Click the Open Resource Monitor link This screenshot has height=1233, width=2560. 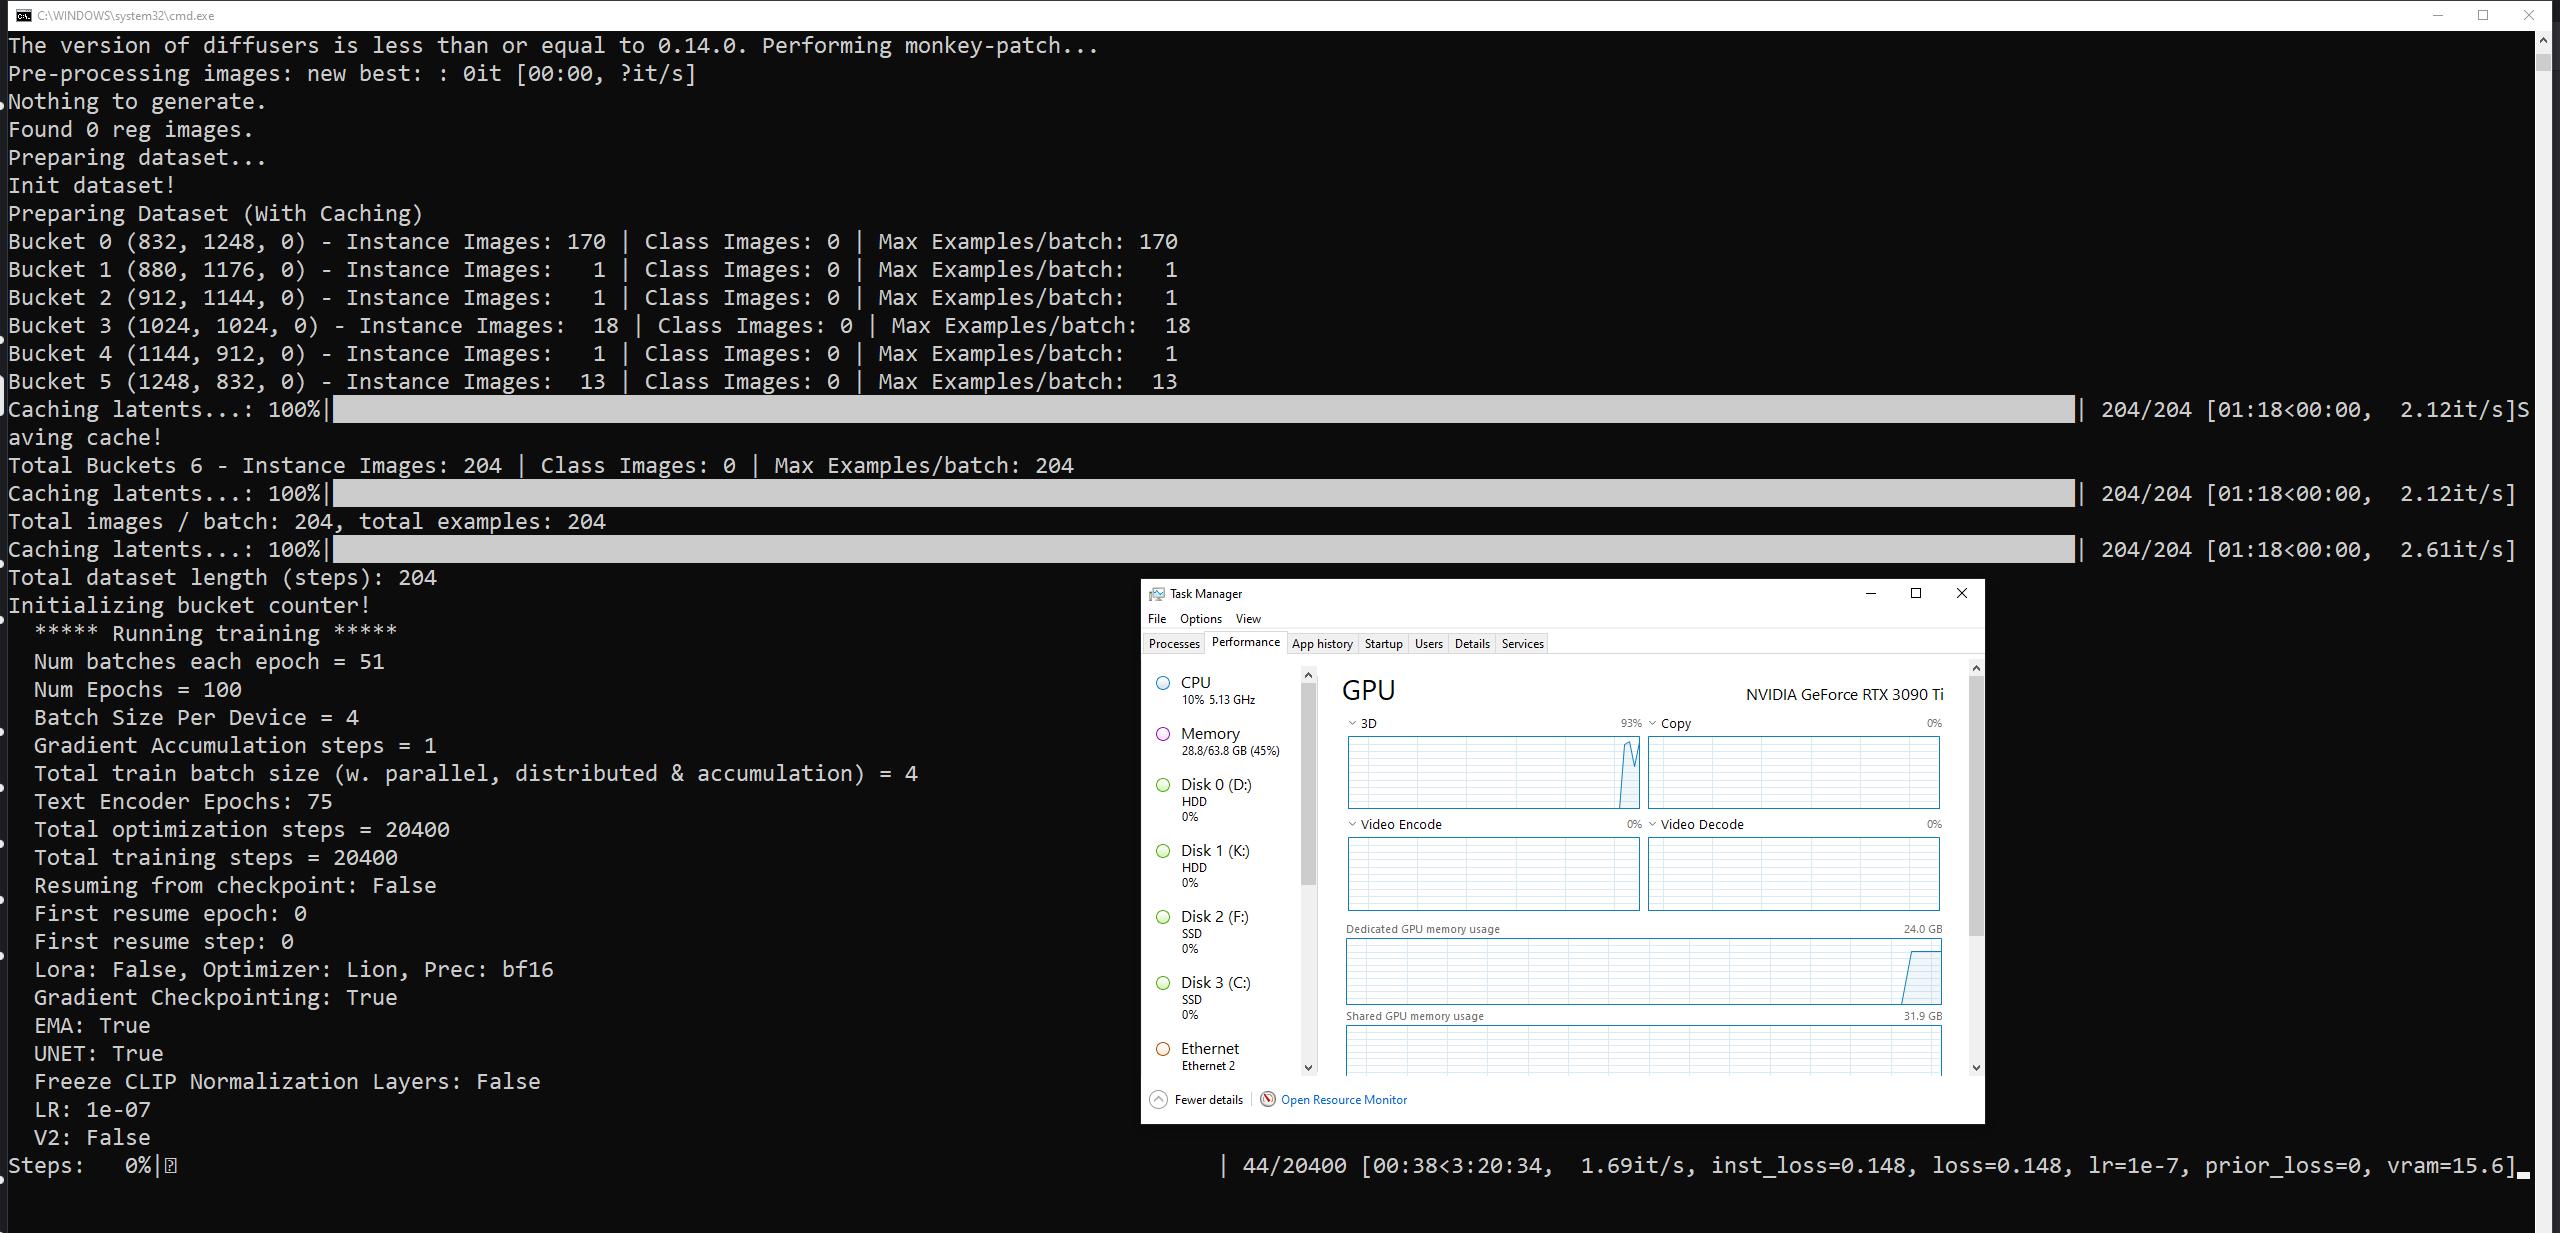click(x=1343, y=1100)
